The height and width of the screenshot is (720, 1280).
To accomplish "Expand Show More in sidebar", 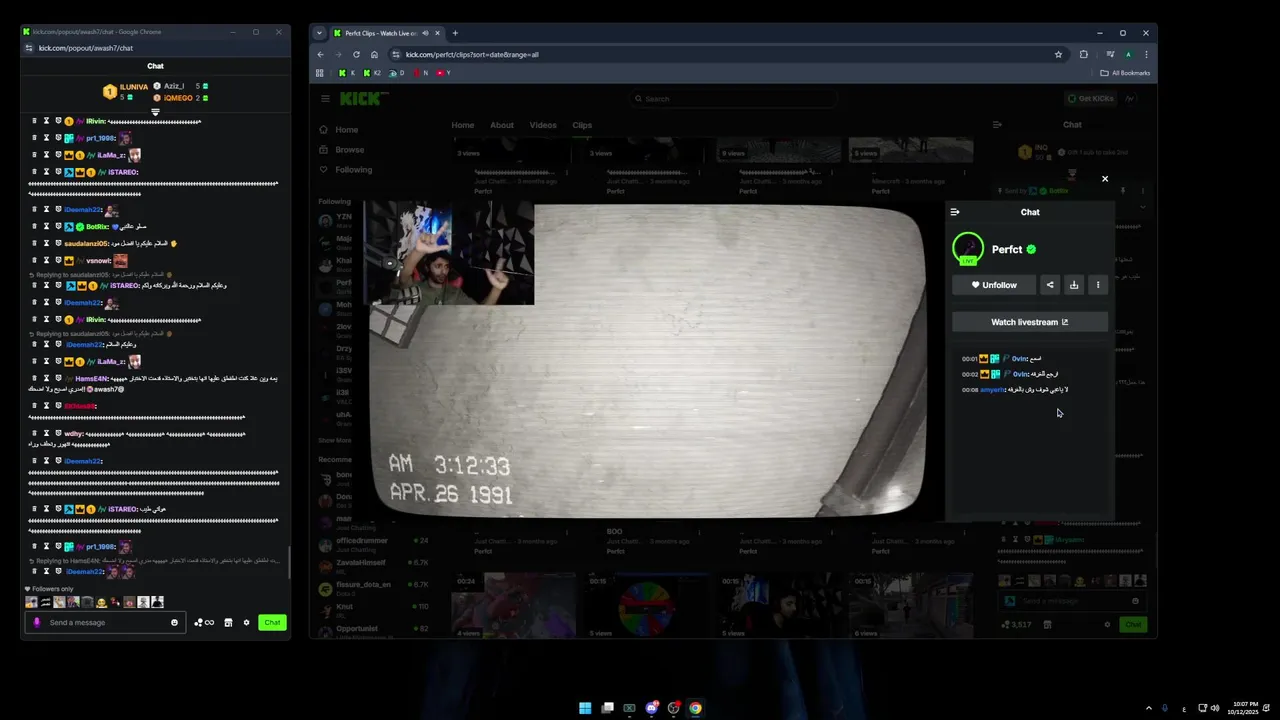I will point(335,440).
